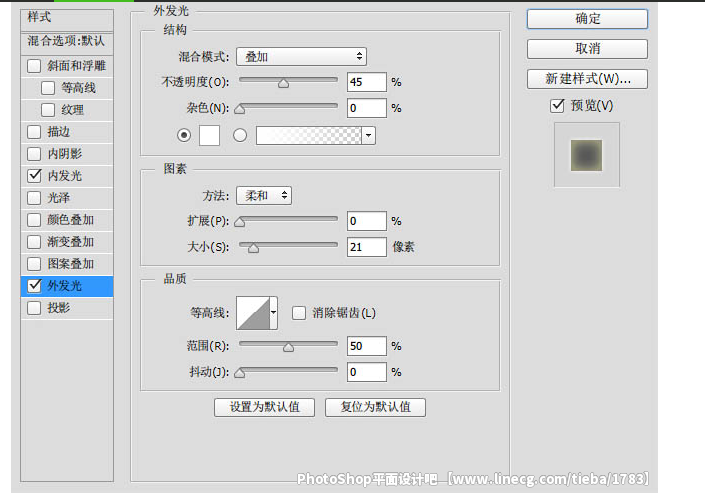Viewport: 705px width, 498px height.
Task: Expand the contour picker dropdown arrow
Action: pyautogui.click(x=274, y=313)
